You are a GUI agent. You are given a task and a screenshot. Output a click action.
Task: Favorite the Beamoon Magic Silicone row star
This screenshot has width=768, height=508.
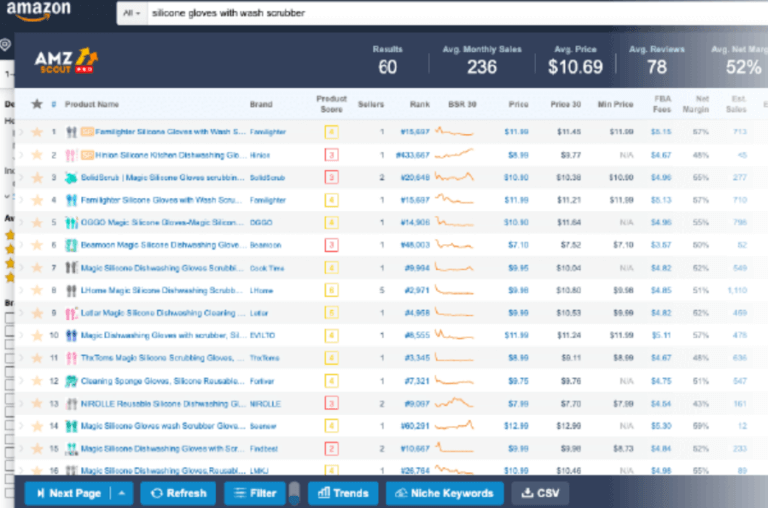(x=37, y=245)
